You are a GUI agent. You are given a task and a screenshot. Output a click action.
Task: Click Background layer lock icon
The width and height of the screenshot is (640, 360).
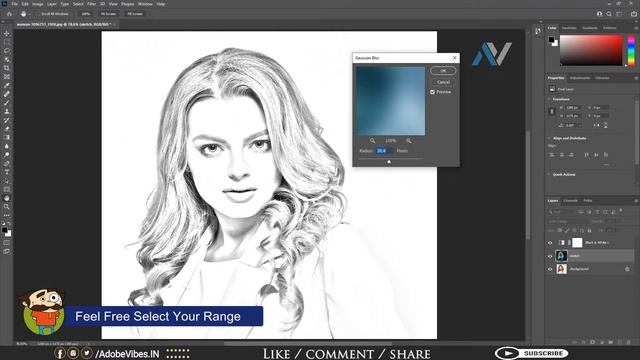tap(627, 269)
